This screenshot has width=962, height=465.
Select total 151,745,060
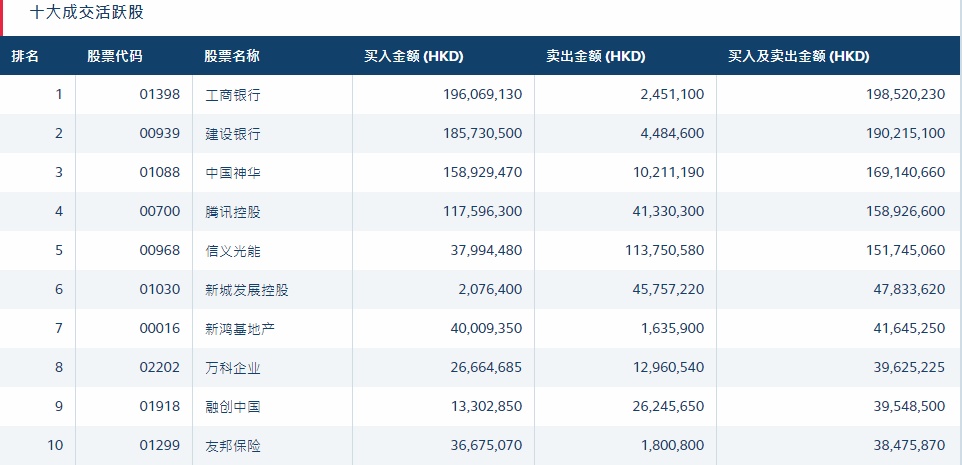tap(905, 250)
